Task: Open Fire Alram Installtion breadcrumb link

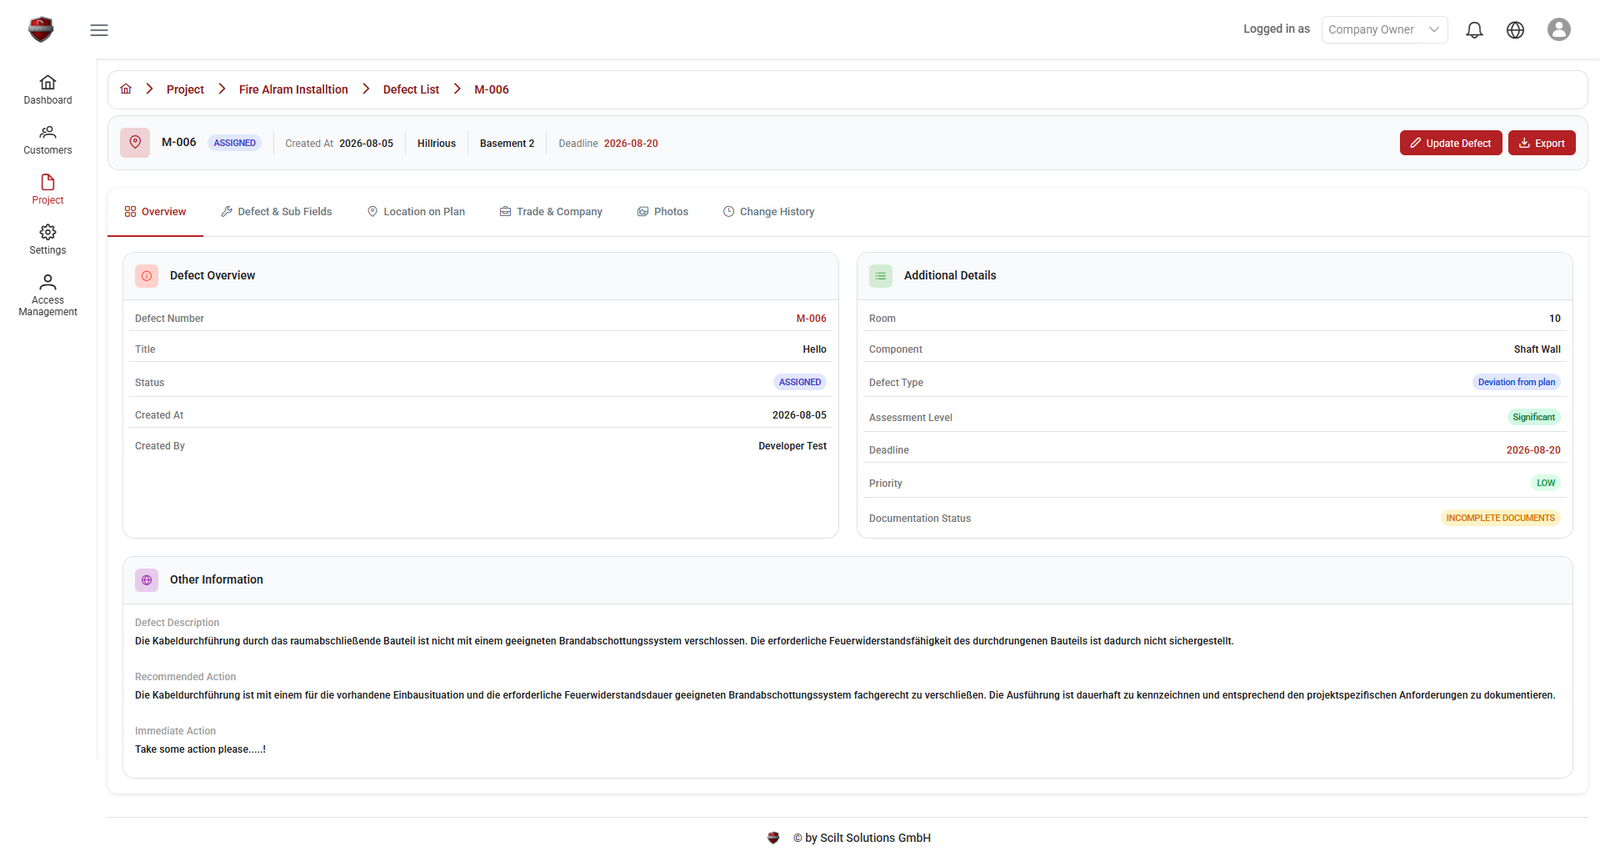Action: click(293, 90)
